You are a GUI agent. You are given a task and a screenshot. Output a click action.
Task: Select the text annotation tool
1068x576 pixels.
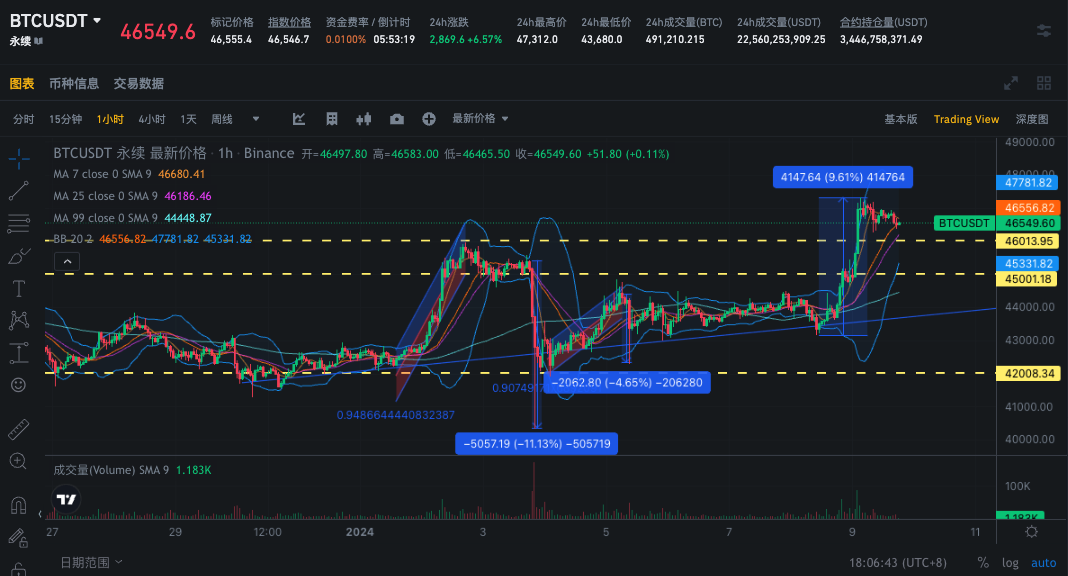(19, 289)
